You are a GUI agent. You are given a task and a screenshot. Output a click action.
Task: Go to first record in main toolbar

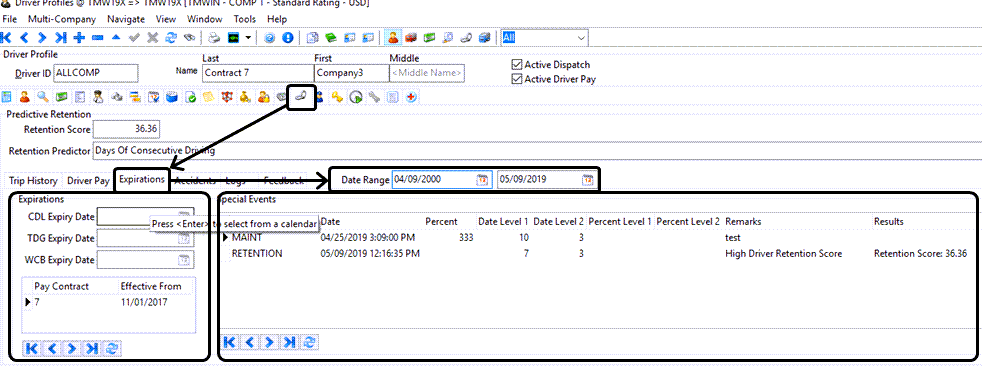click(6, 38)
